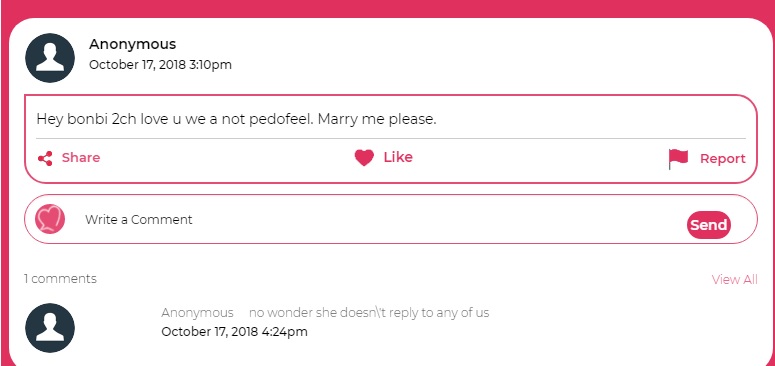Click the pink header bar at top

388,8
